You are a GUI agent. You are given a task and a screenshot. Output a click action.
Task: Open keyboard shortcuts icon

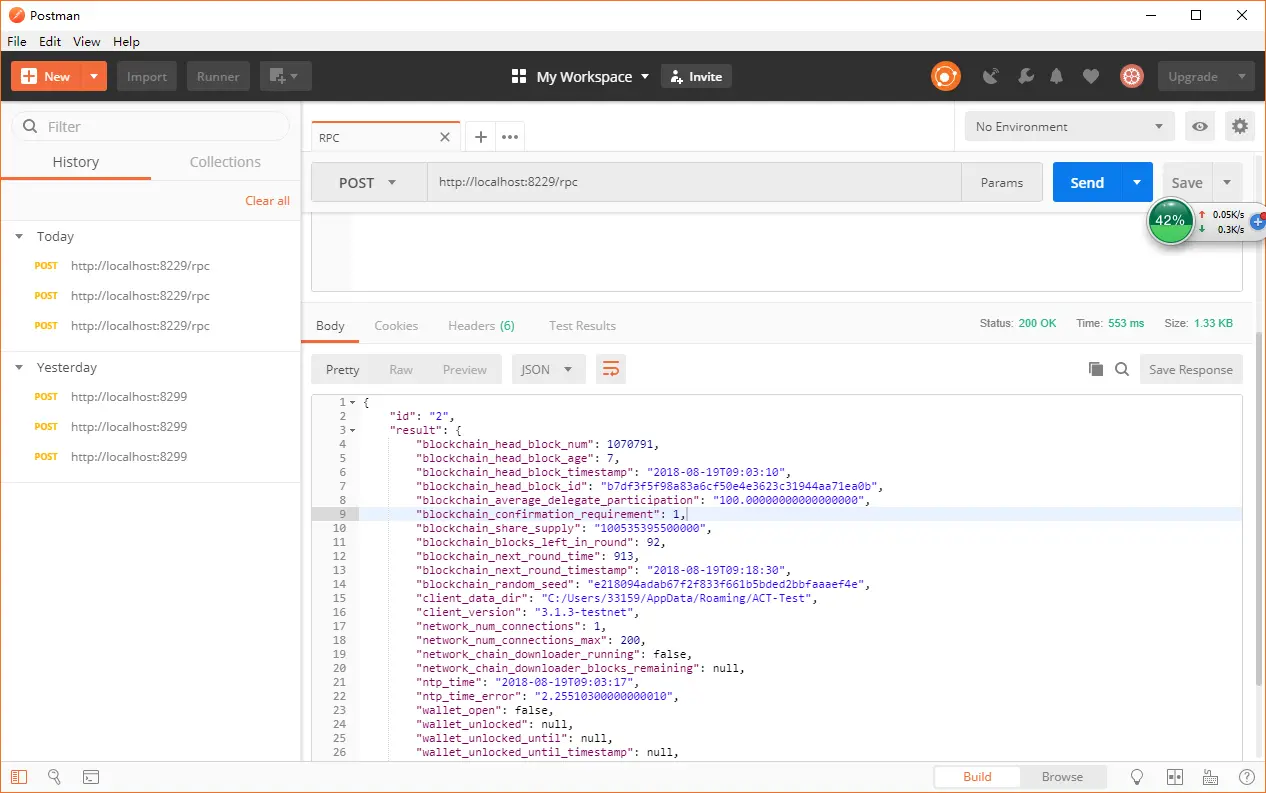pos(1211,777)
